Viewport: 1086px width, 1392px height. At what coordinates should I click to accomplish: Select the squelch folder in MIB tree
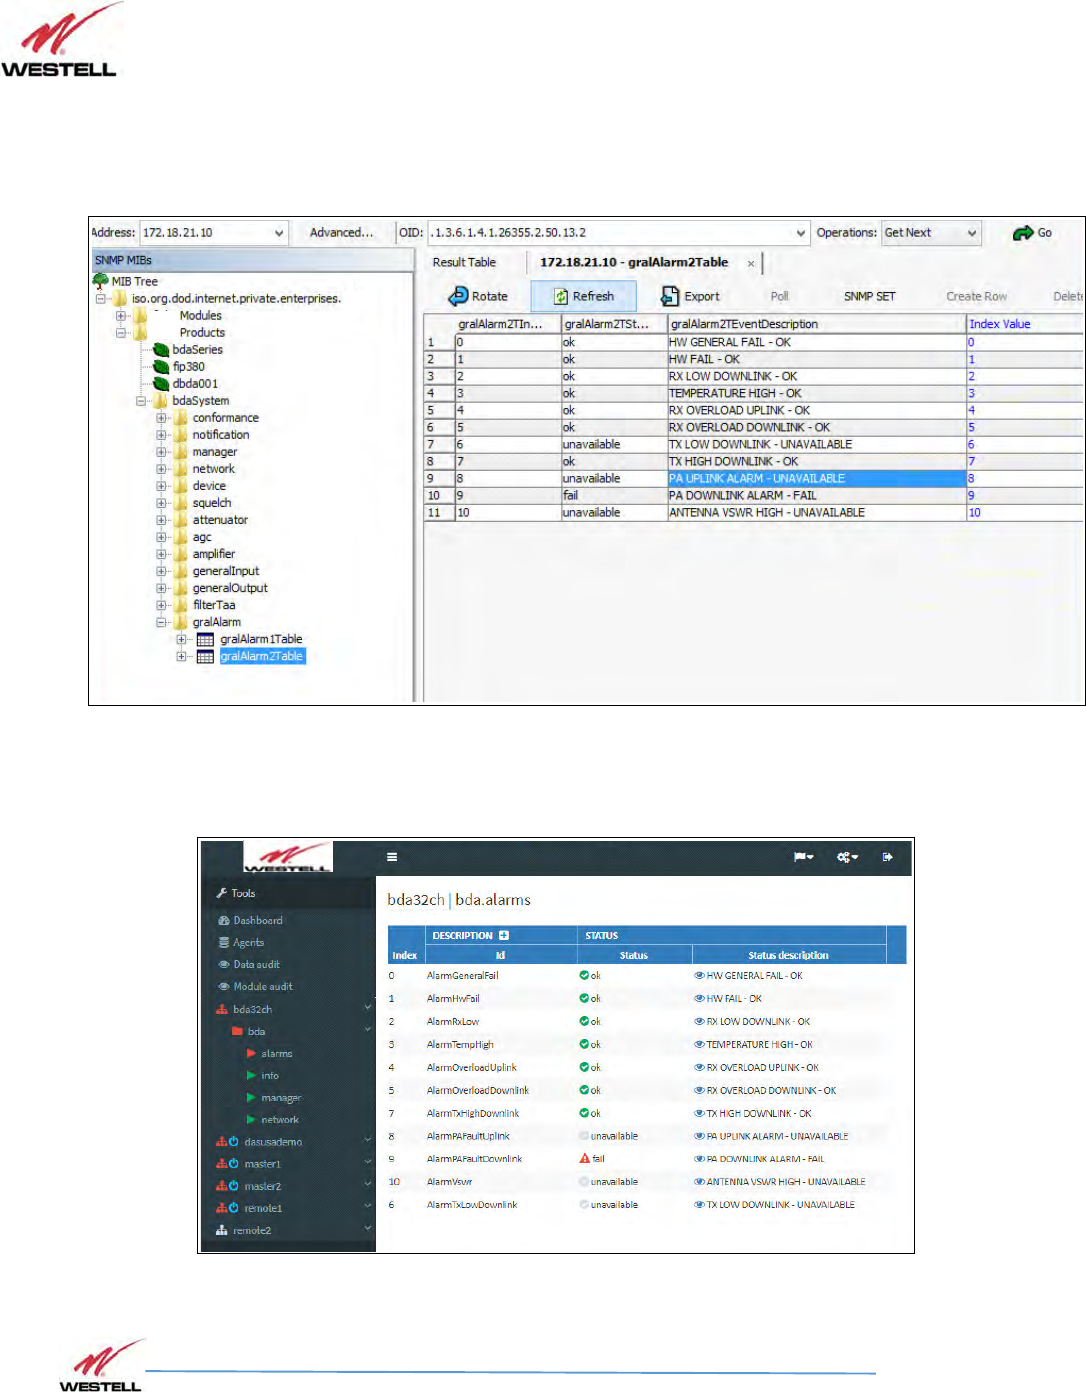[x=211, y=503]
